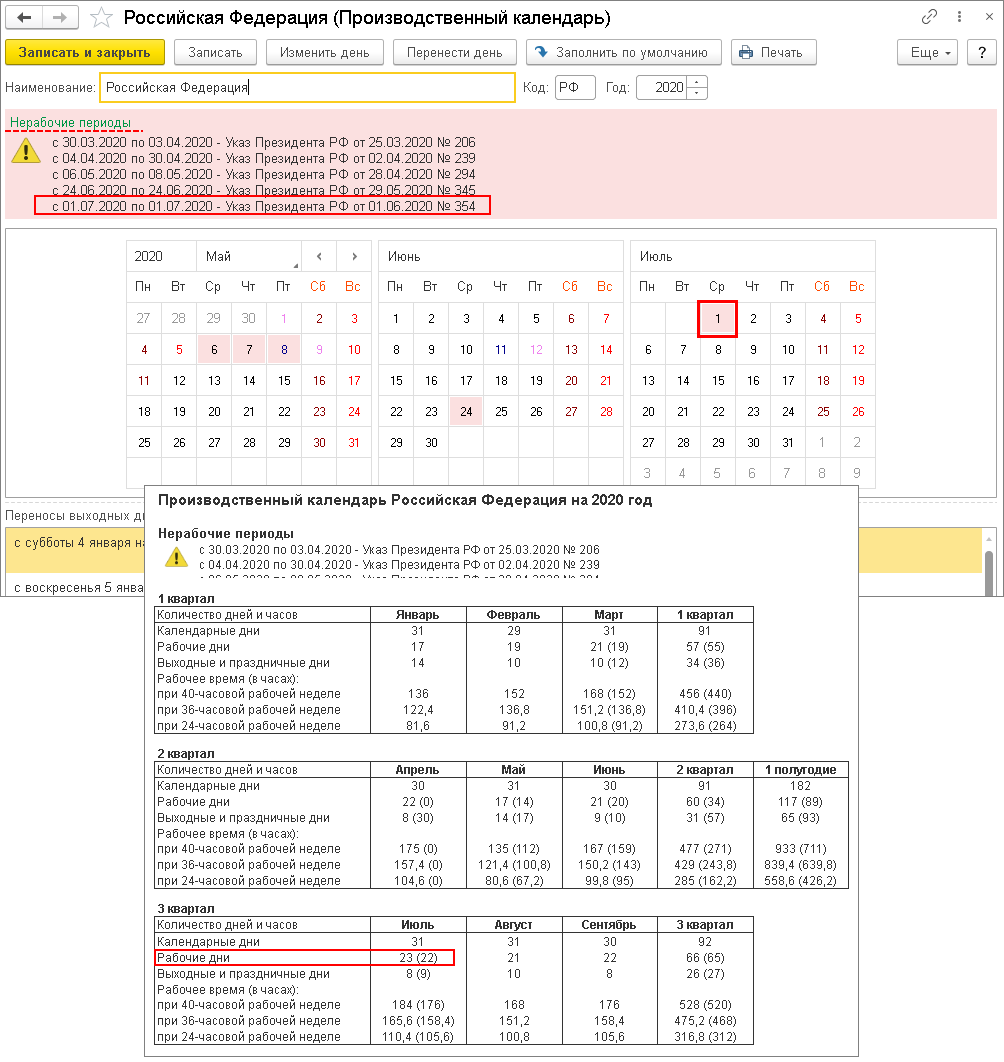
Task: Select the transfer row с субботы 4 января
Action: [76, 550]
